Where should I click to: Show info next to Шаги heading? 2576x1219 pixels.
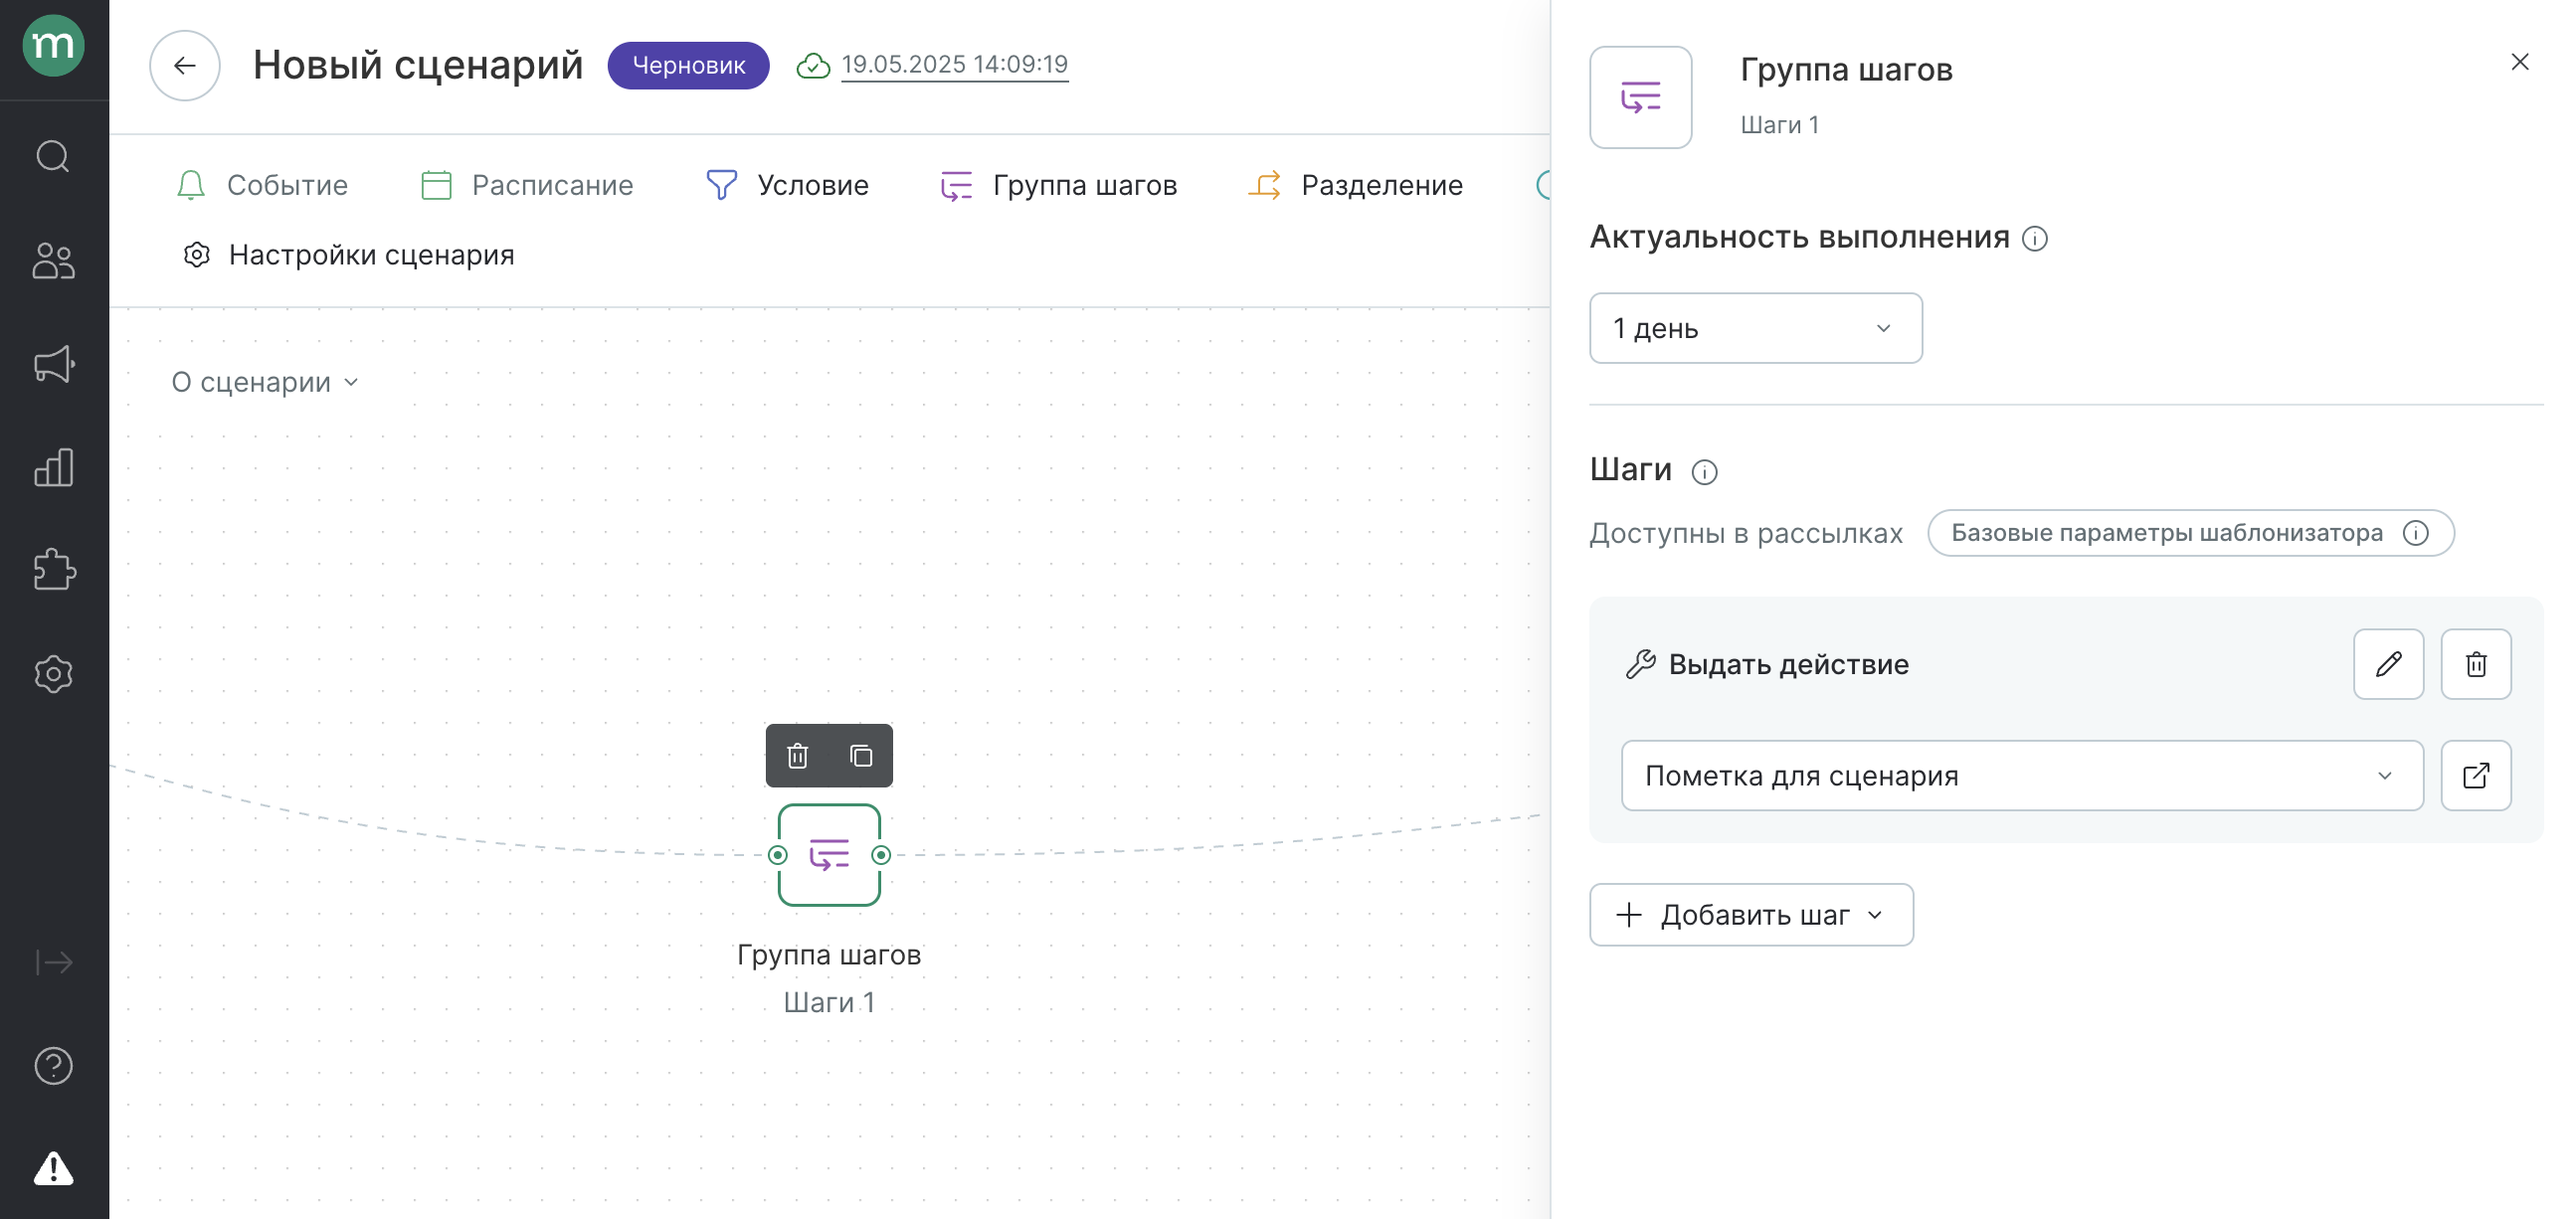point(1704,472)
